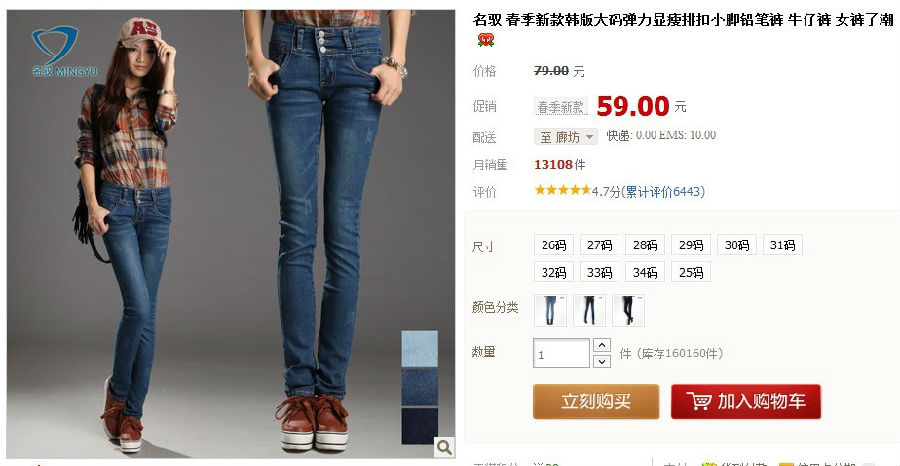Click the light blue denim color swatch

(x=419, y=348)
